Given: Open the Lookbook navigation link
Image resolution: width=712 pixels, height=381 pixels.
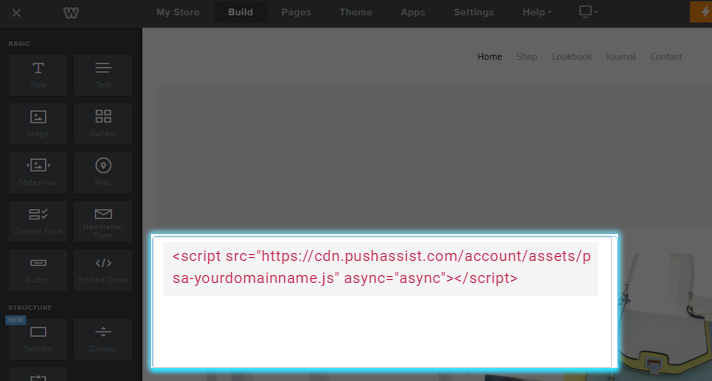Looking at the screenshot, I should pos(572,57).
